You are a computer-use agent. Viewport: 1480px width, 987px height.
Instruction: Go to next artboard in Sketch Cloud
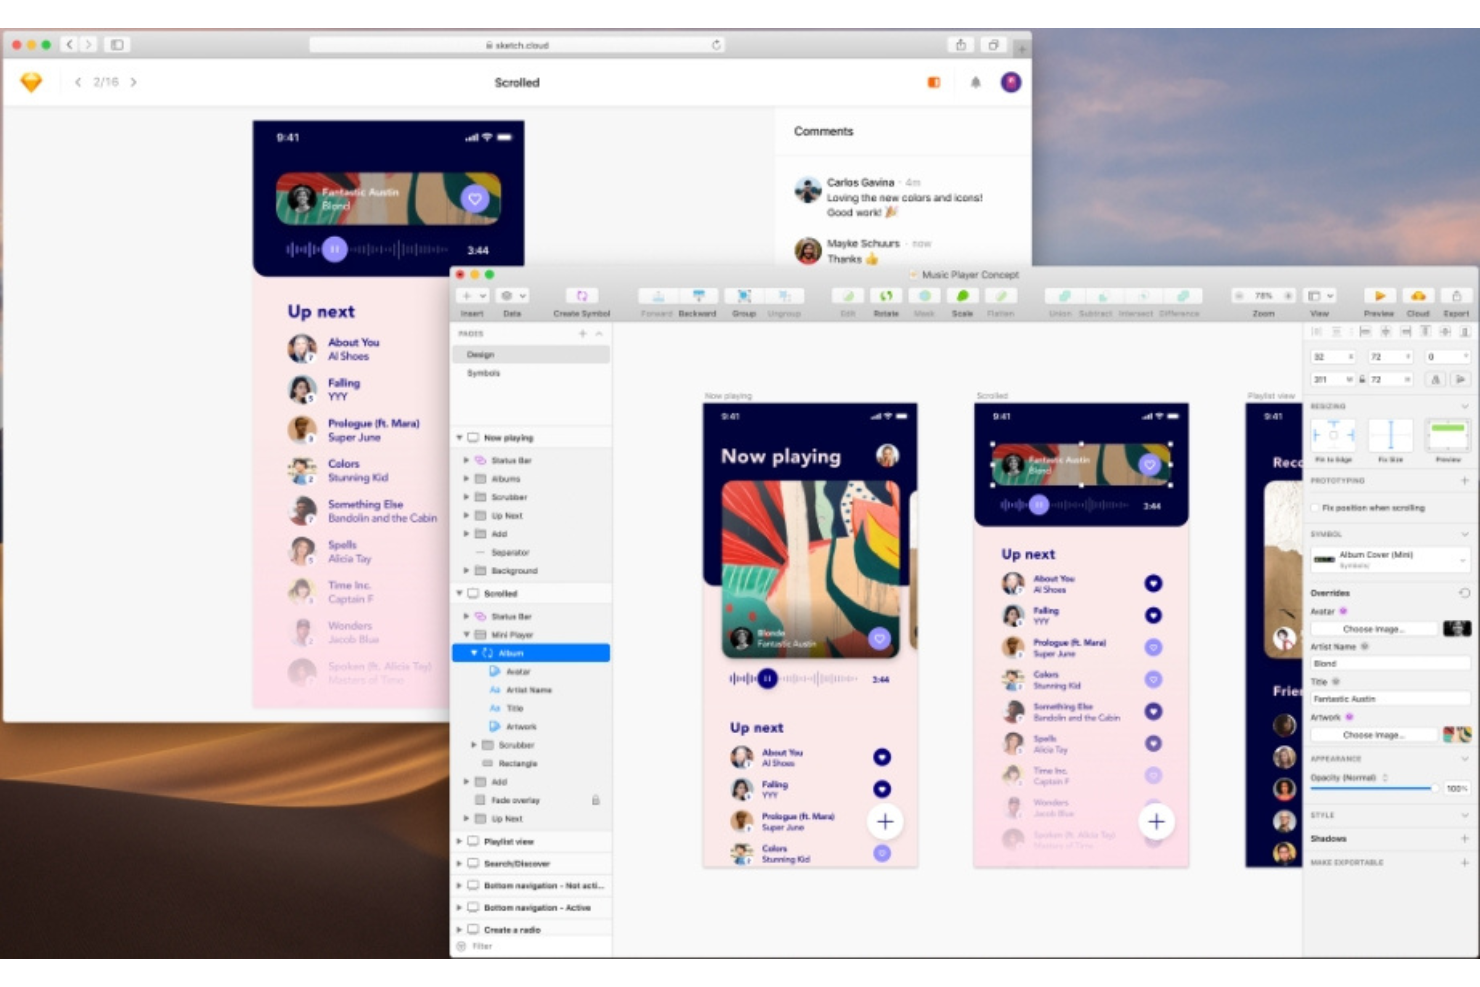[x=134, y=82]
